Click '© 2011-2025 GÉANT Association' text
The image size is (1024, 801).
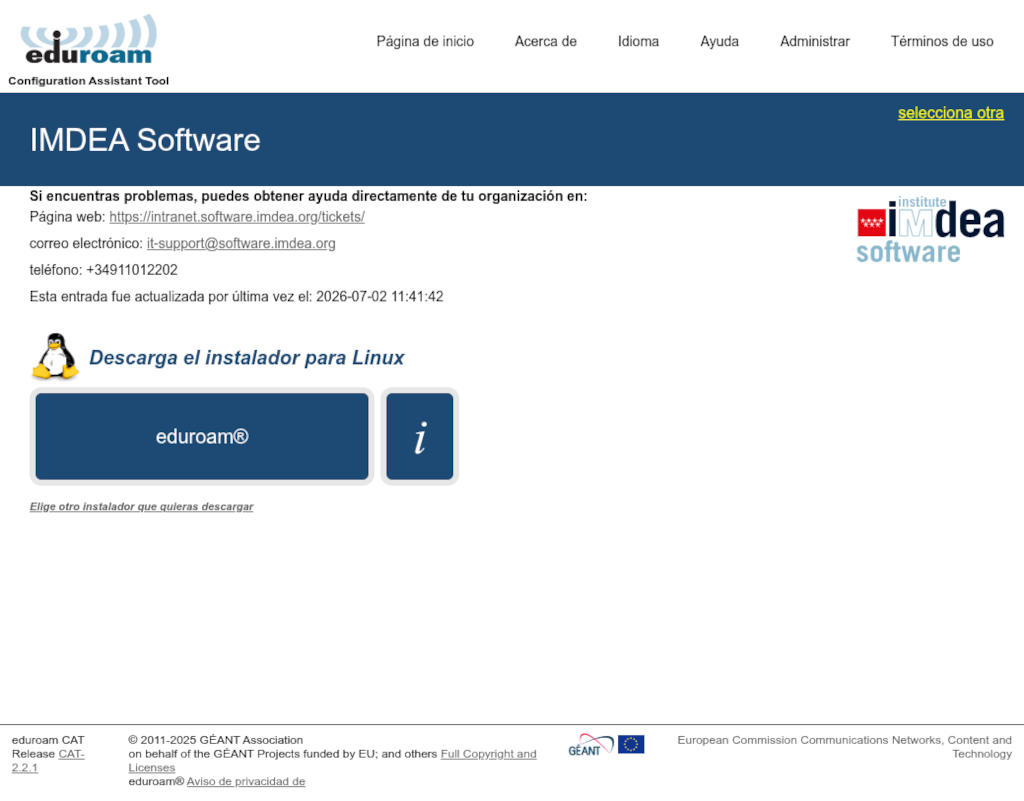tap(216, 740)
